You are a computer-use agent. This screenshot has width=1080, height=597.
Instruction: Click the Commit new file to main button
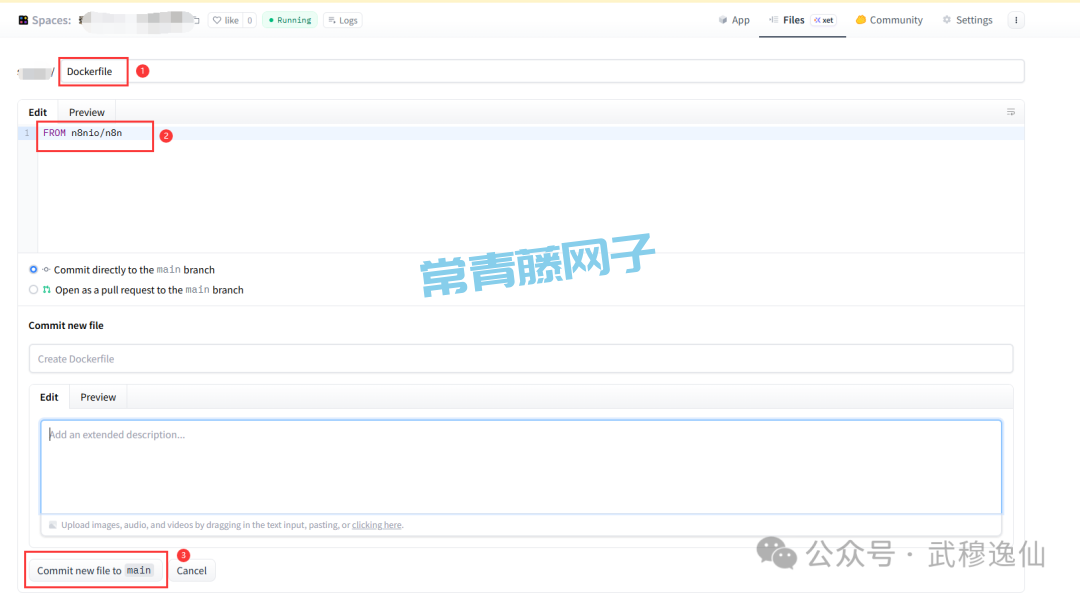click(x=94, y=571)
